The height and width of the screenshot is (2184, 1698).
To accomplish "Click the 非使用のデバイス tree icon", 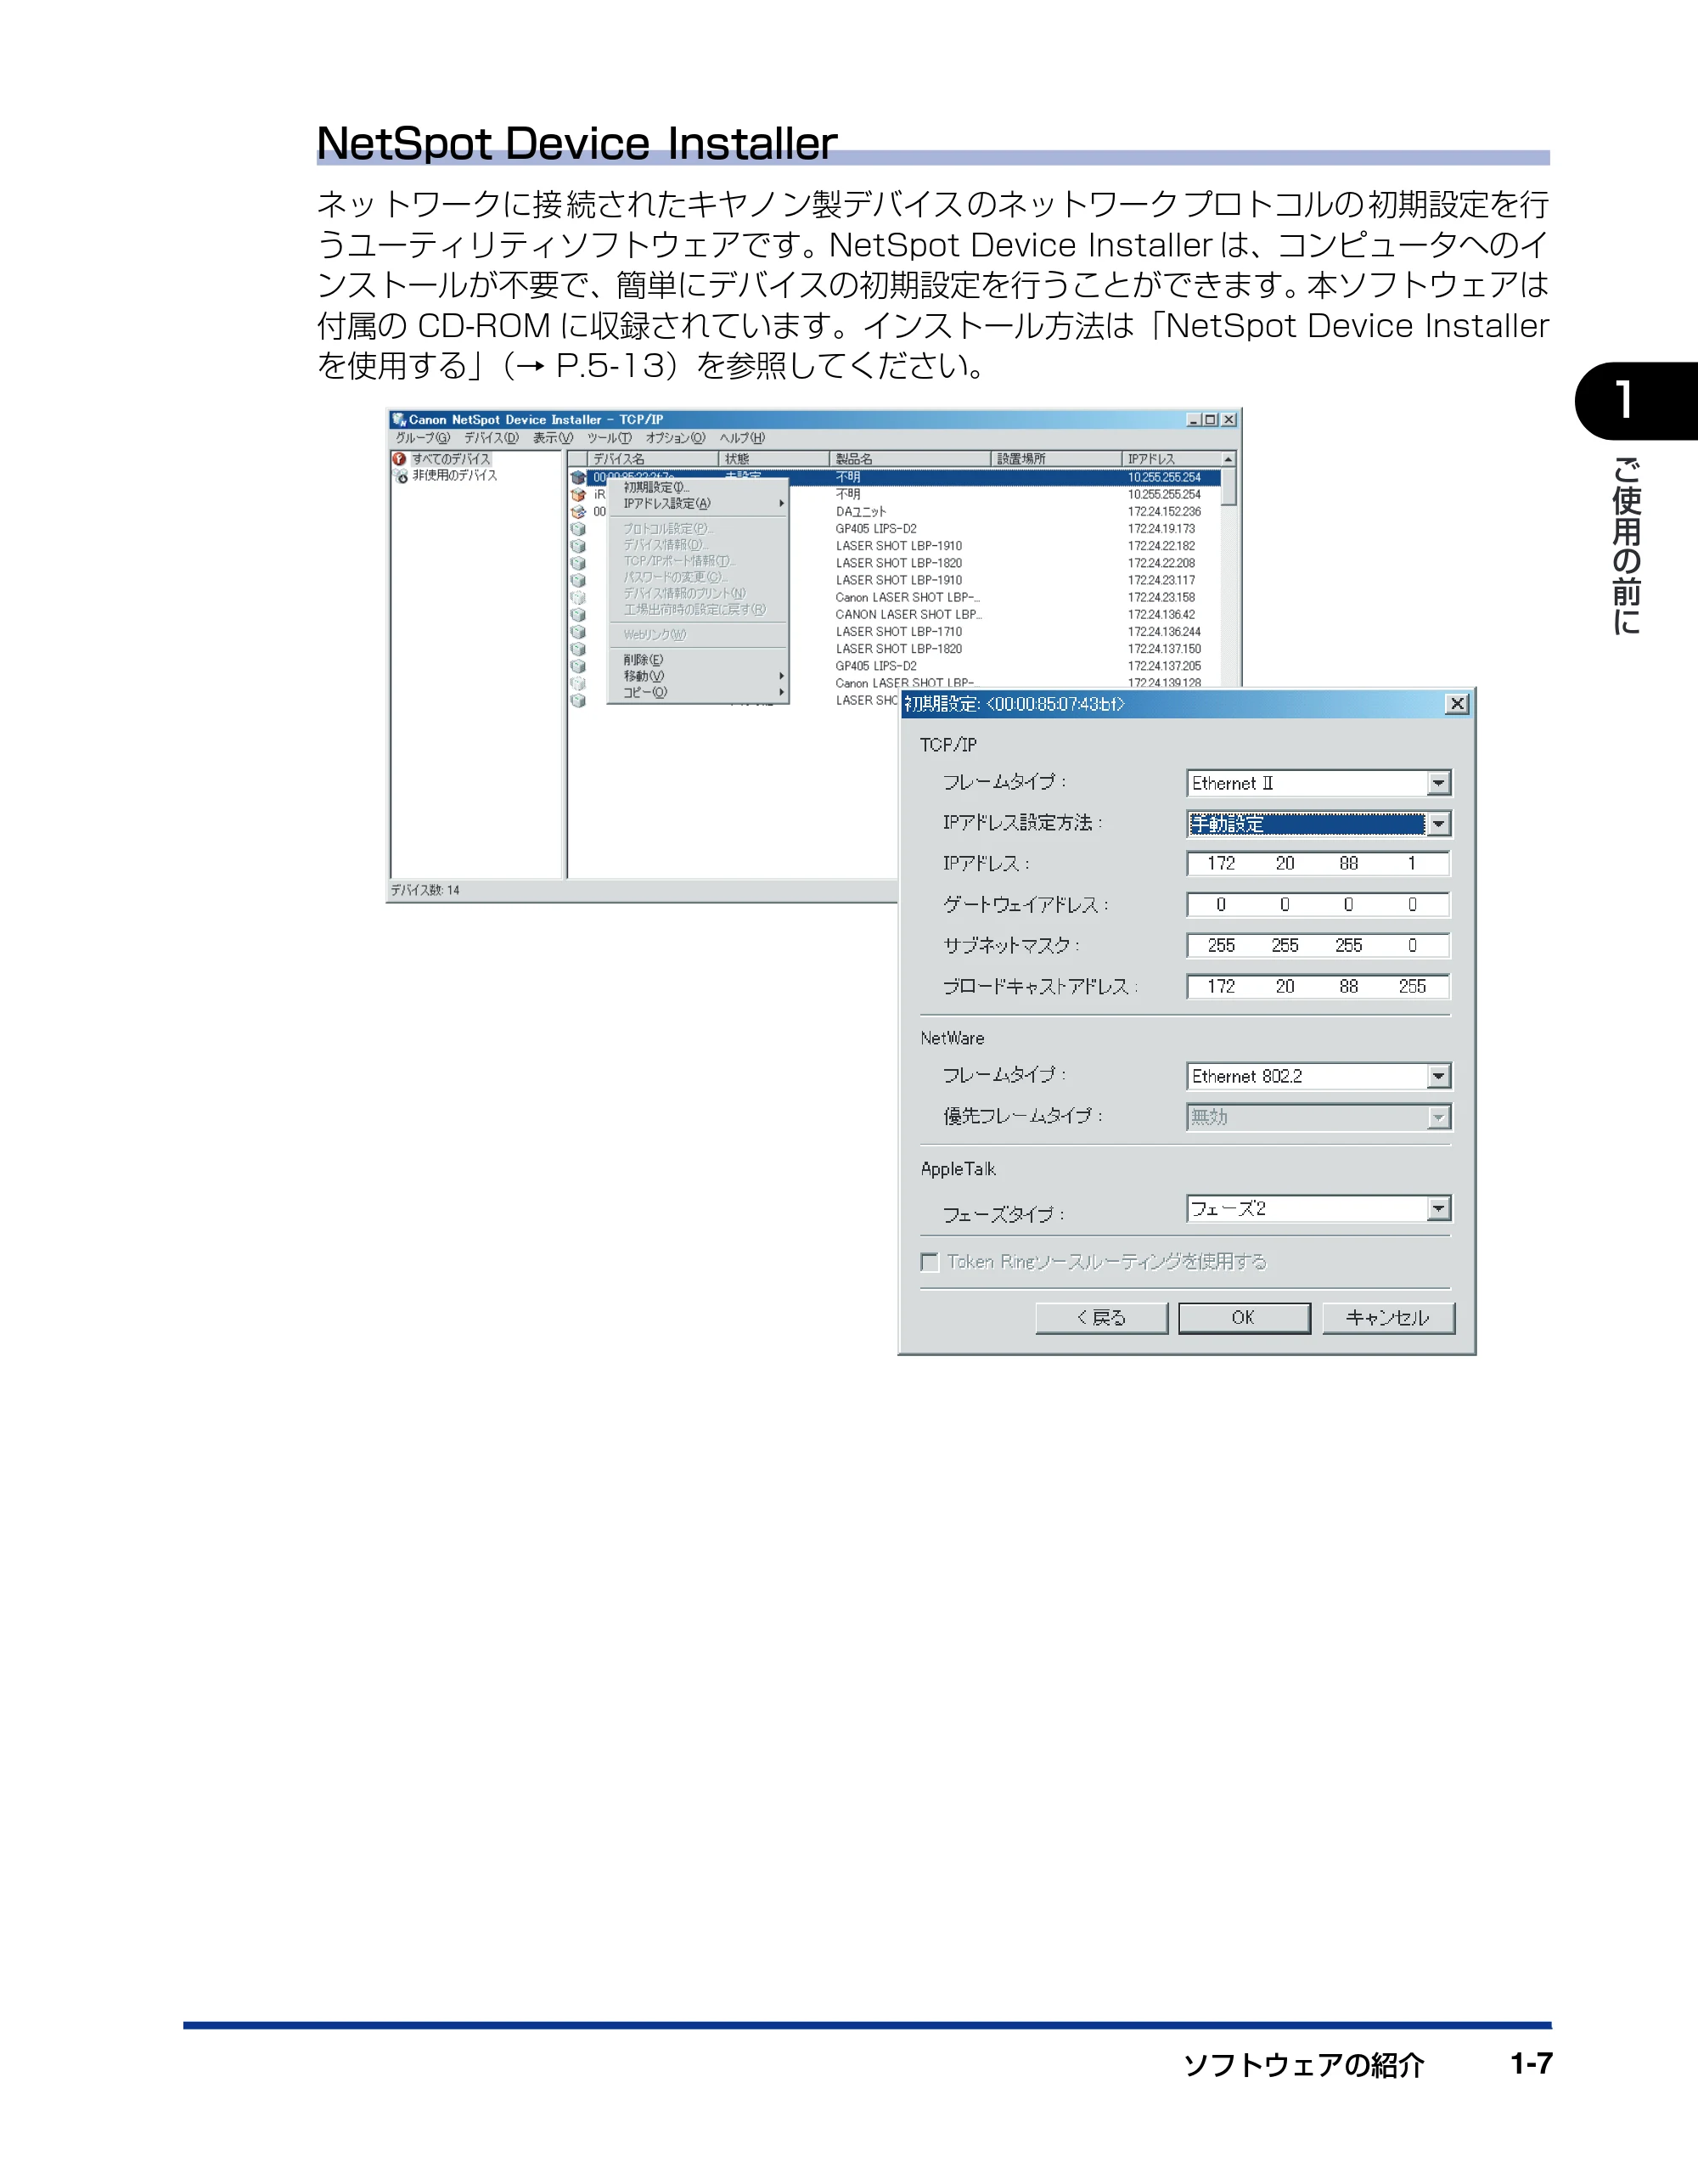I will point(400,475).
